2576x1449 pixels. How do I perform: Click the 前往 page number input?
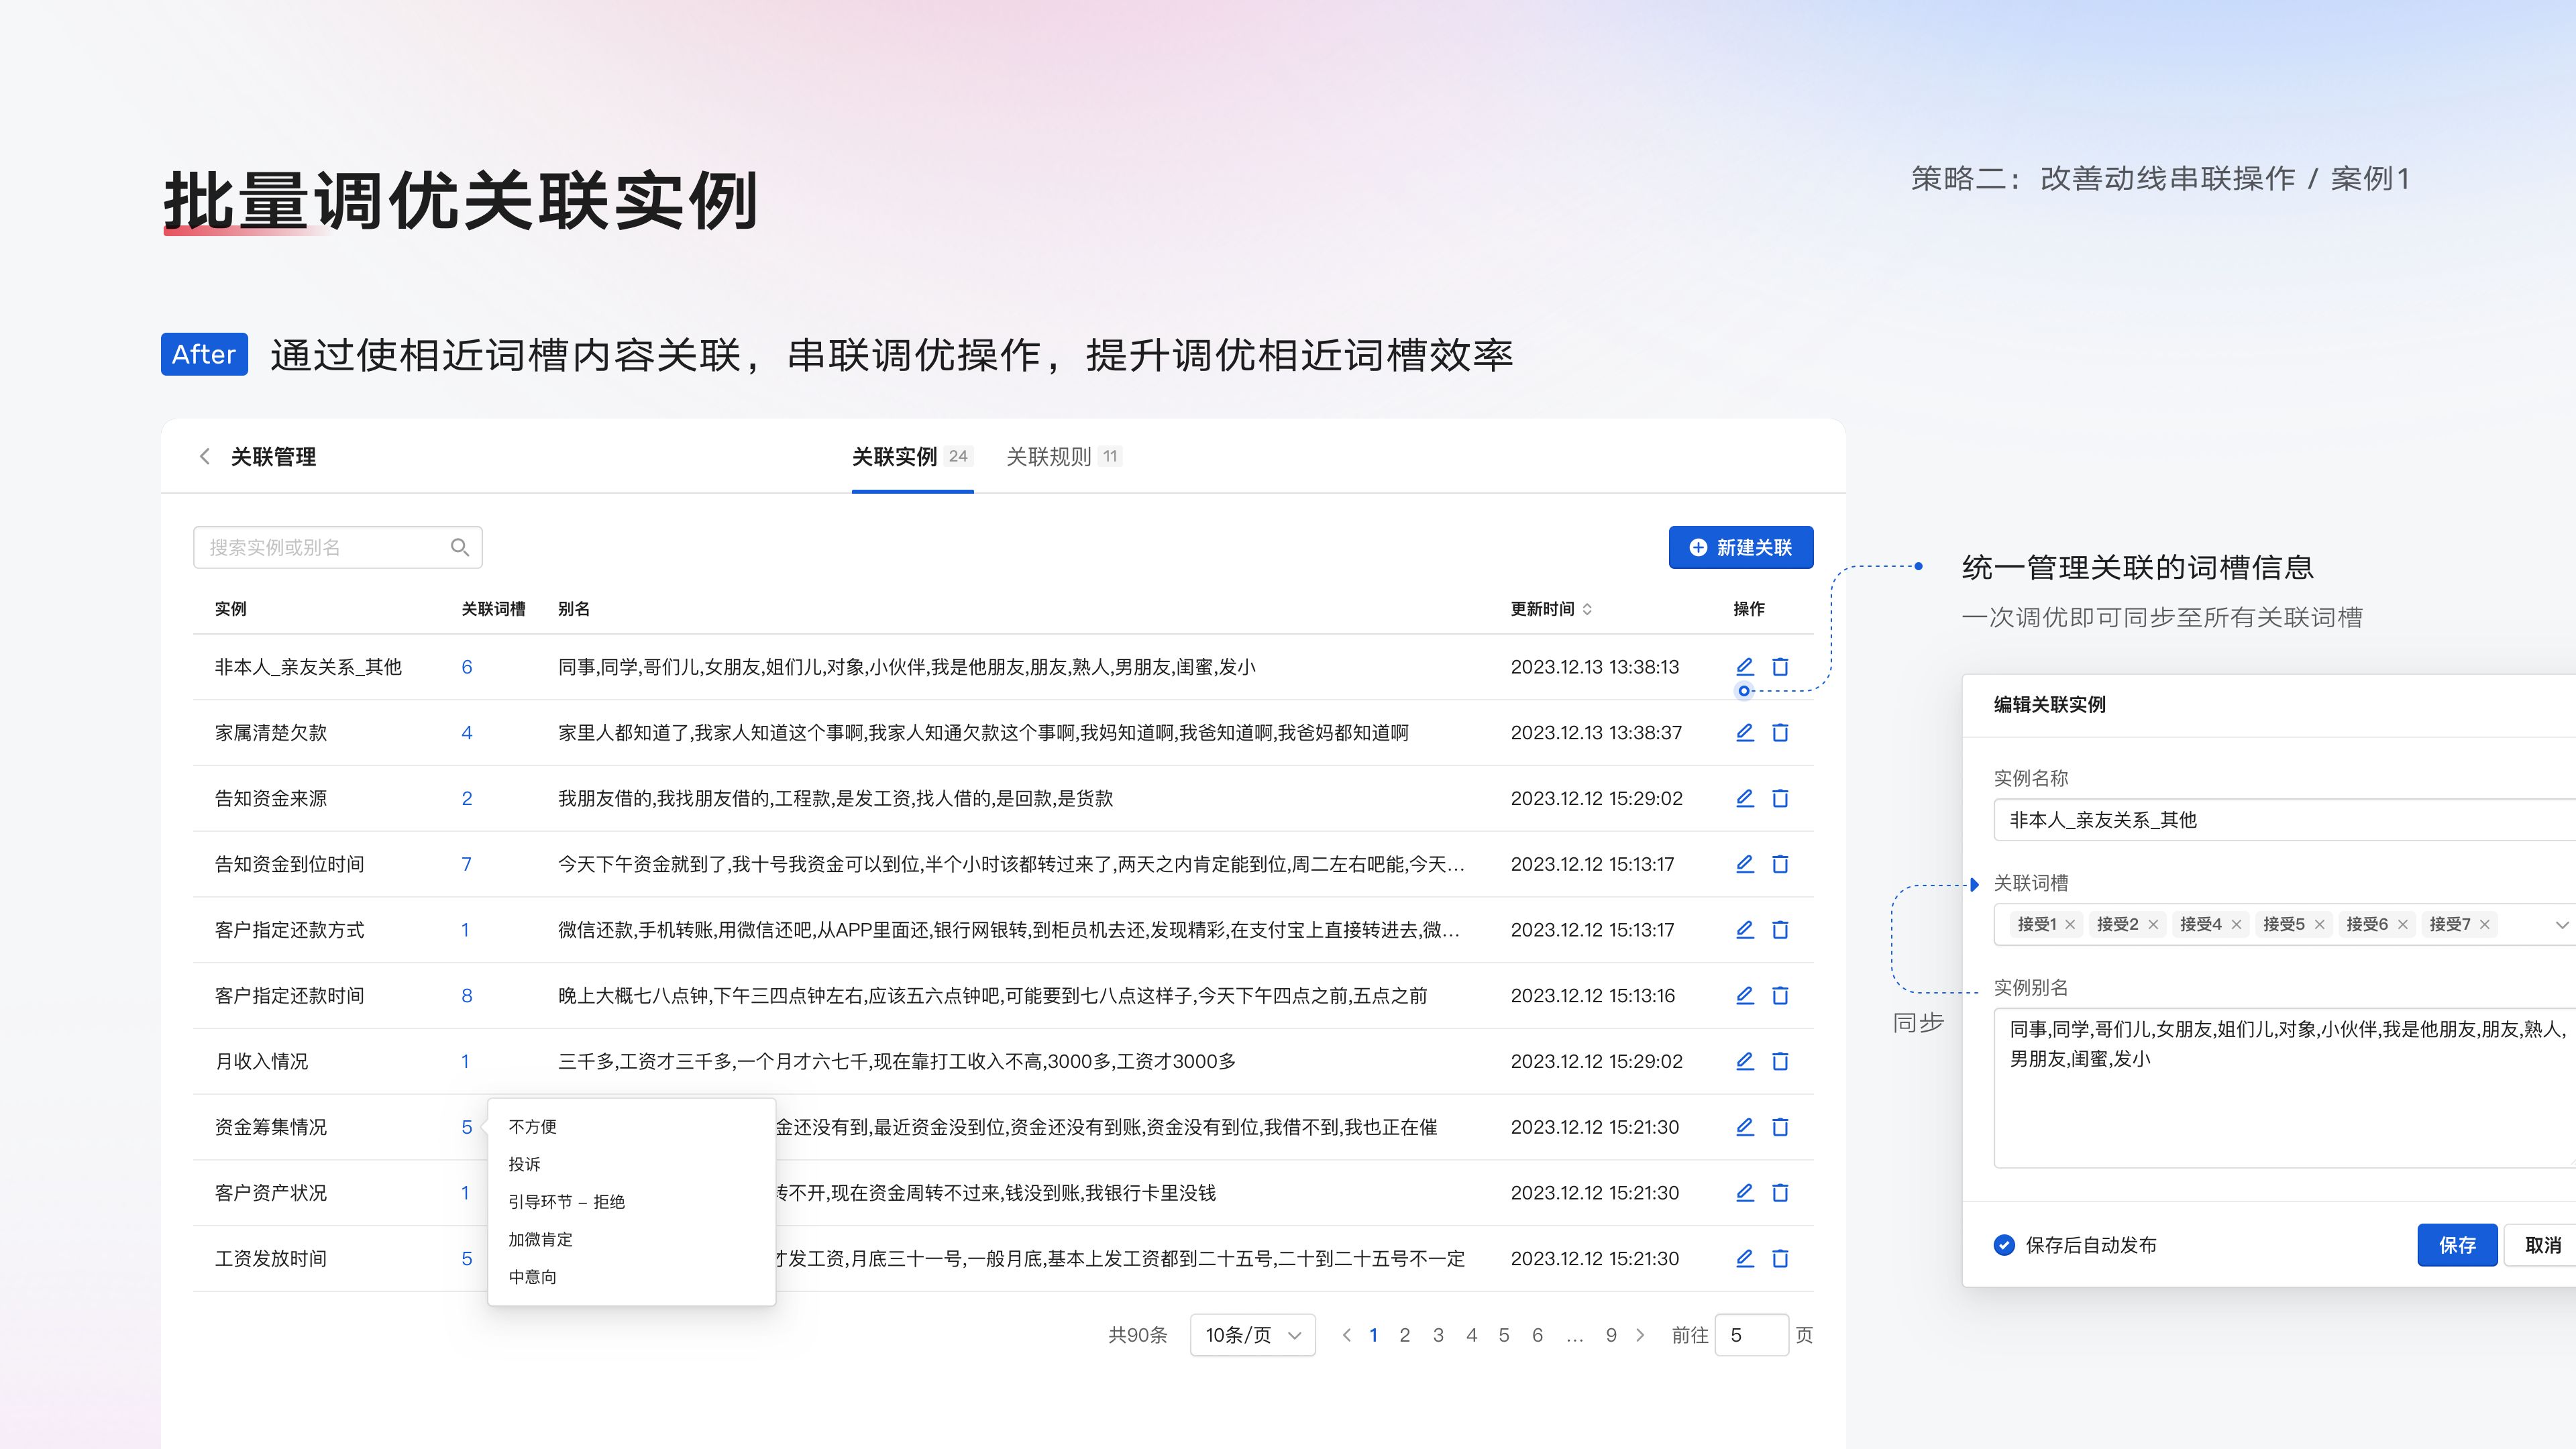point(1752,1335)
